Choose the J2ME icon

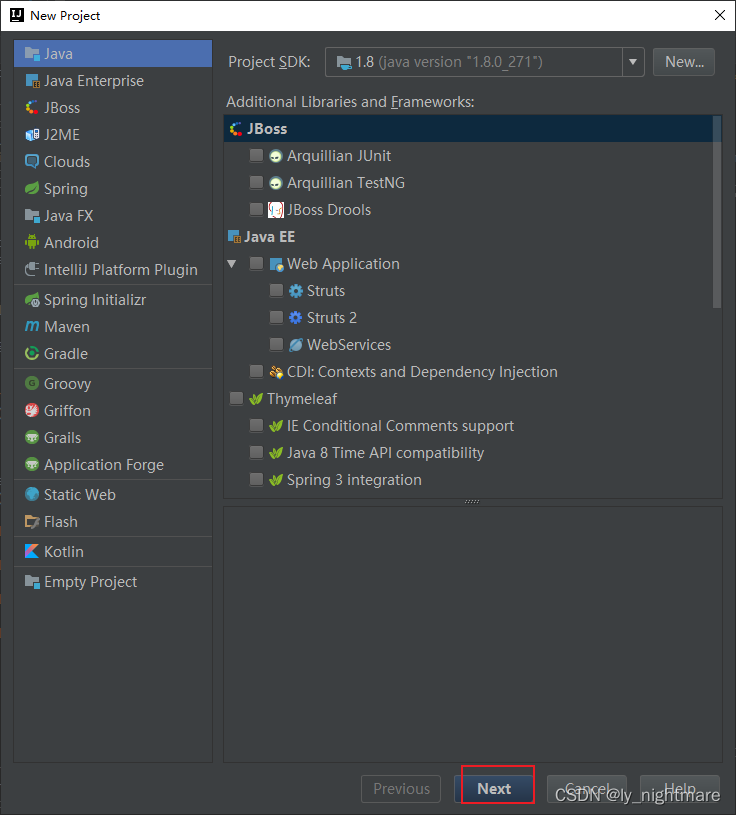click(x=32, y=135)
